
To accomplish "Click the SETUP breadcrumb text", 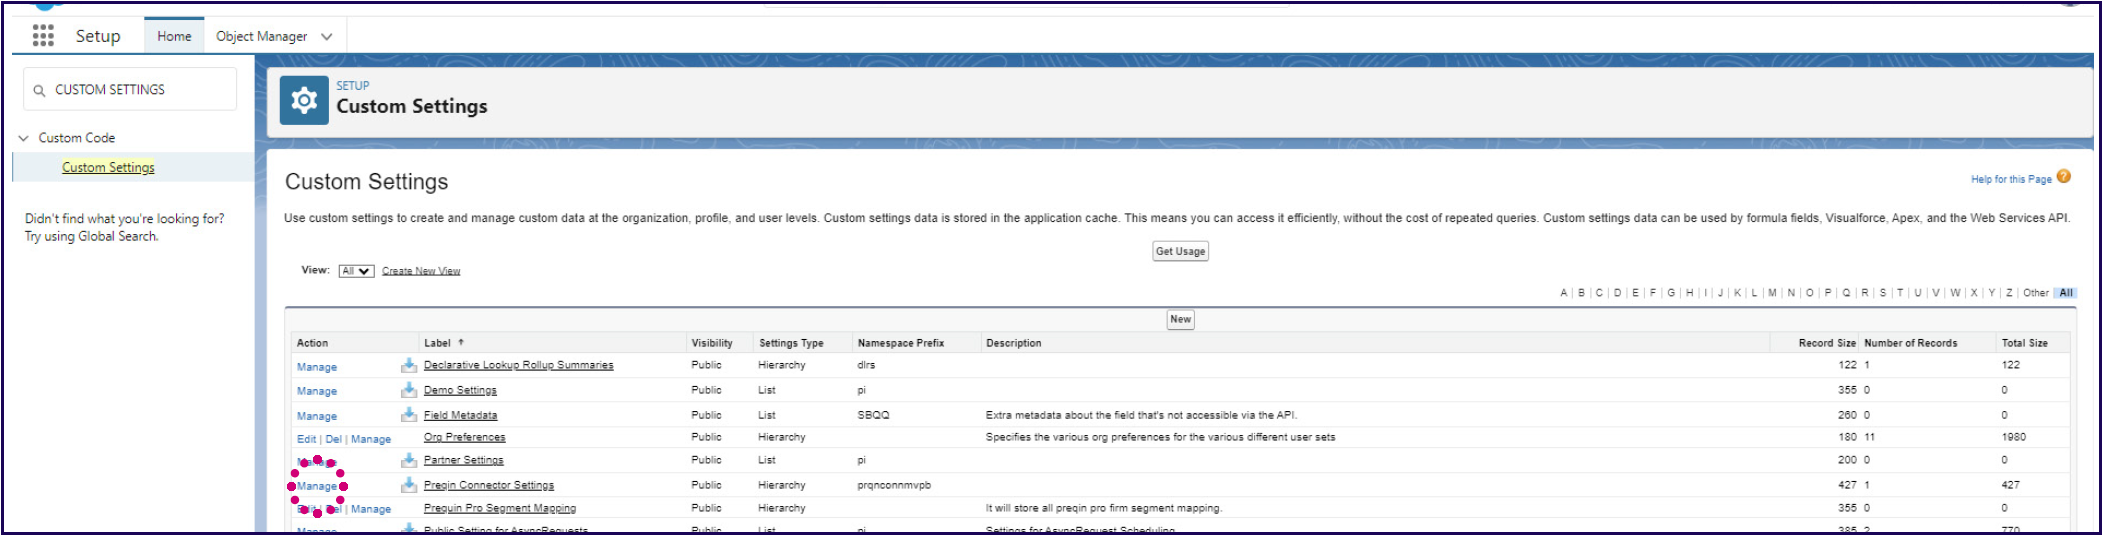I will click(352, 86).
